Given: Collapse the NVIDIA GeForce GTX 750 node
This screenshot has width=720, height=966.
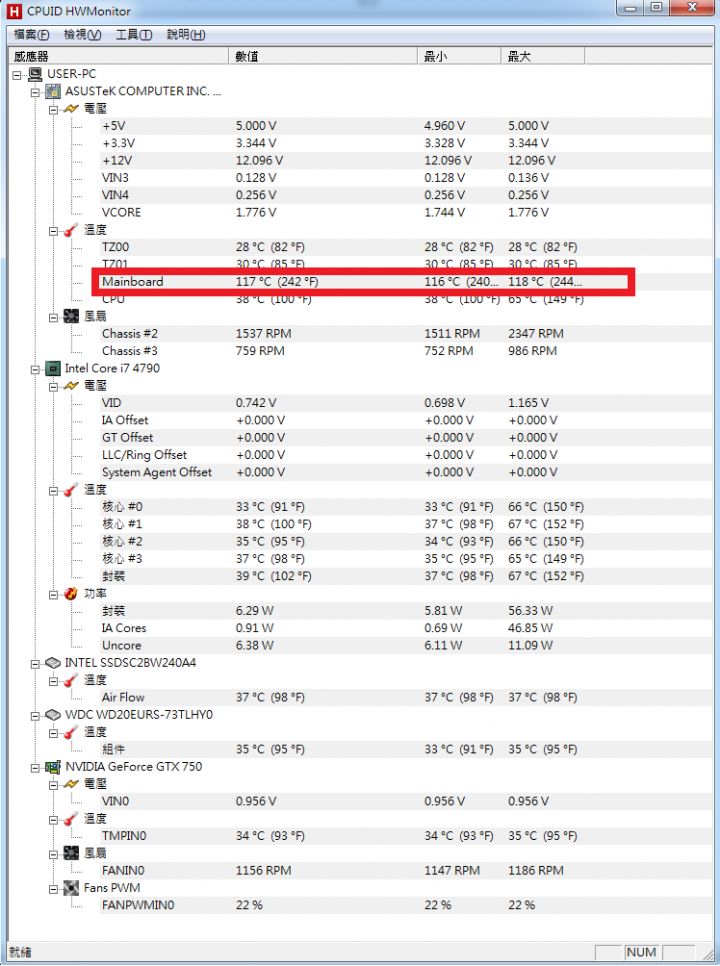Looking at the screenshot, I should (x=35, y=768).
